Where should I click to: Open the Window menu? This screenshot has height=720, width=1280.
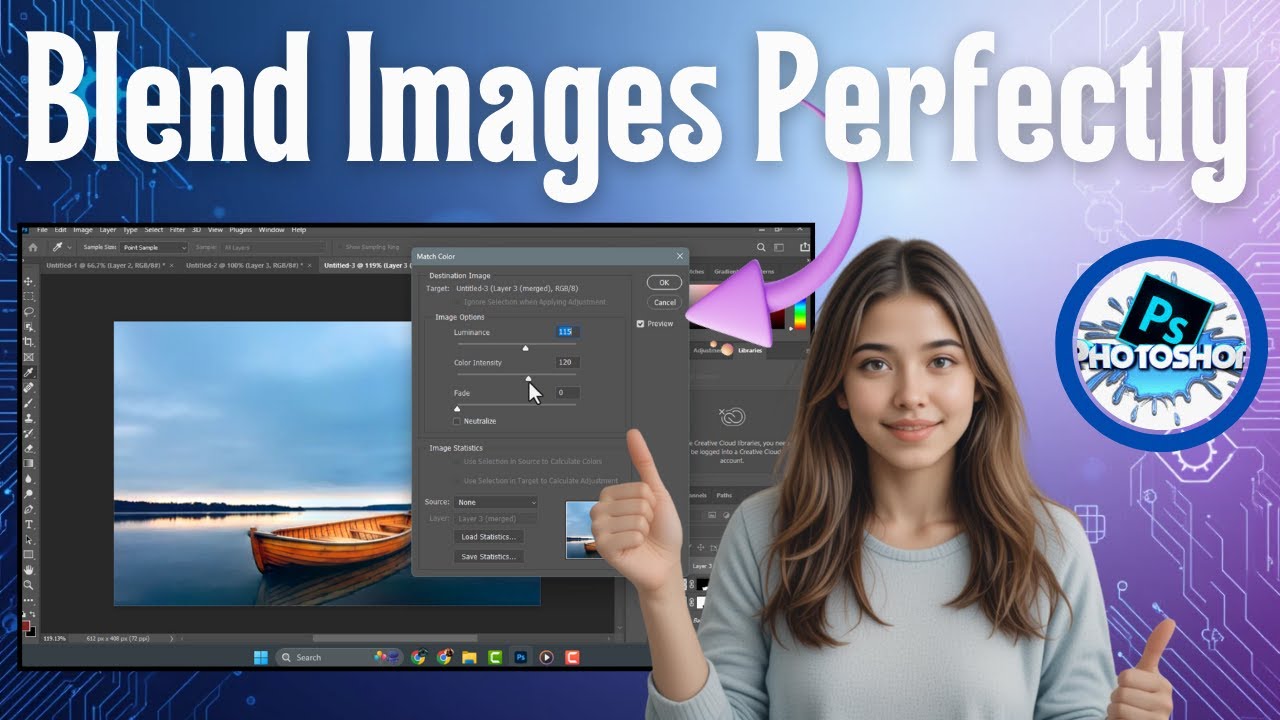tap(271, 230)
